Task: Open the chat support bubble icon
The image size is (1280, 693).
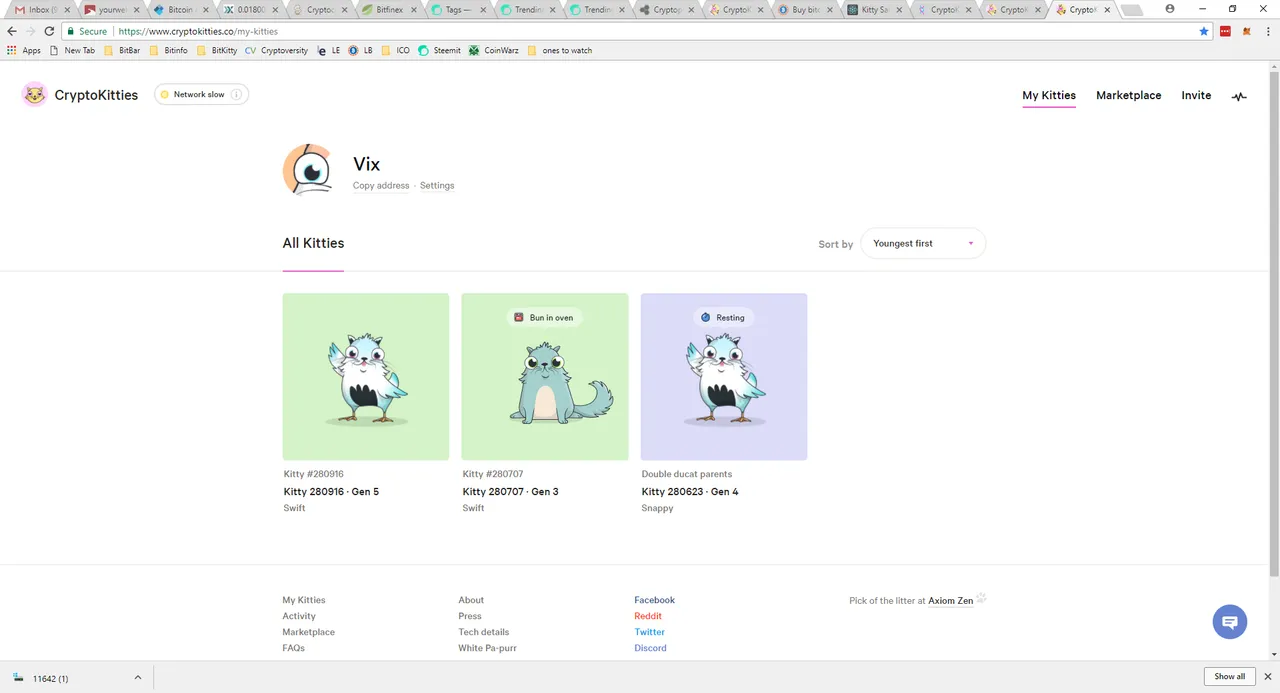Action: pyautogui.click(x=1230, y=621)
